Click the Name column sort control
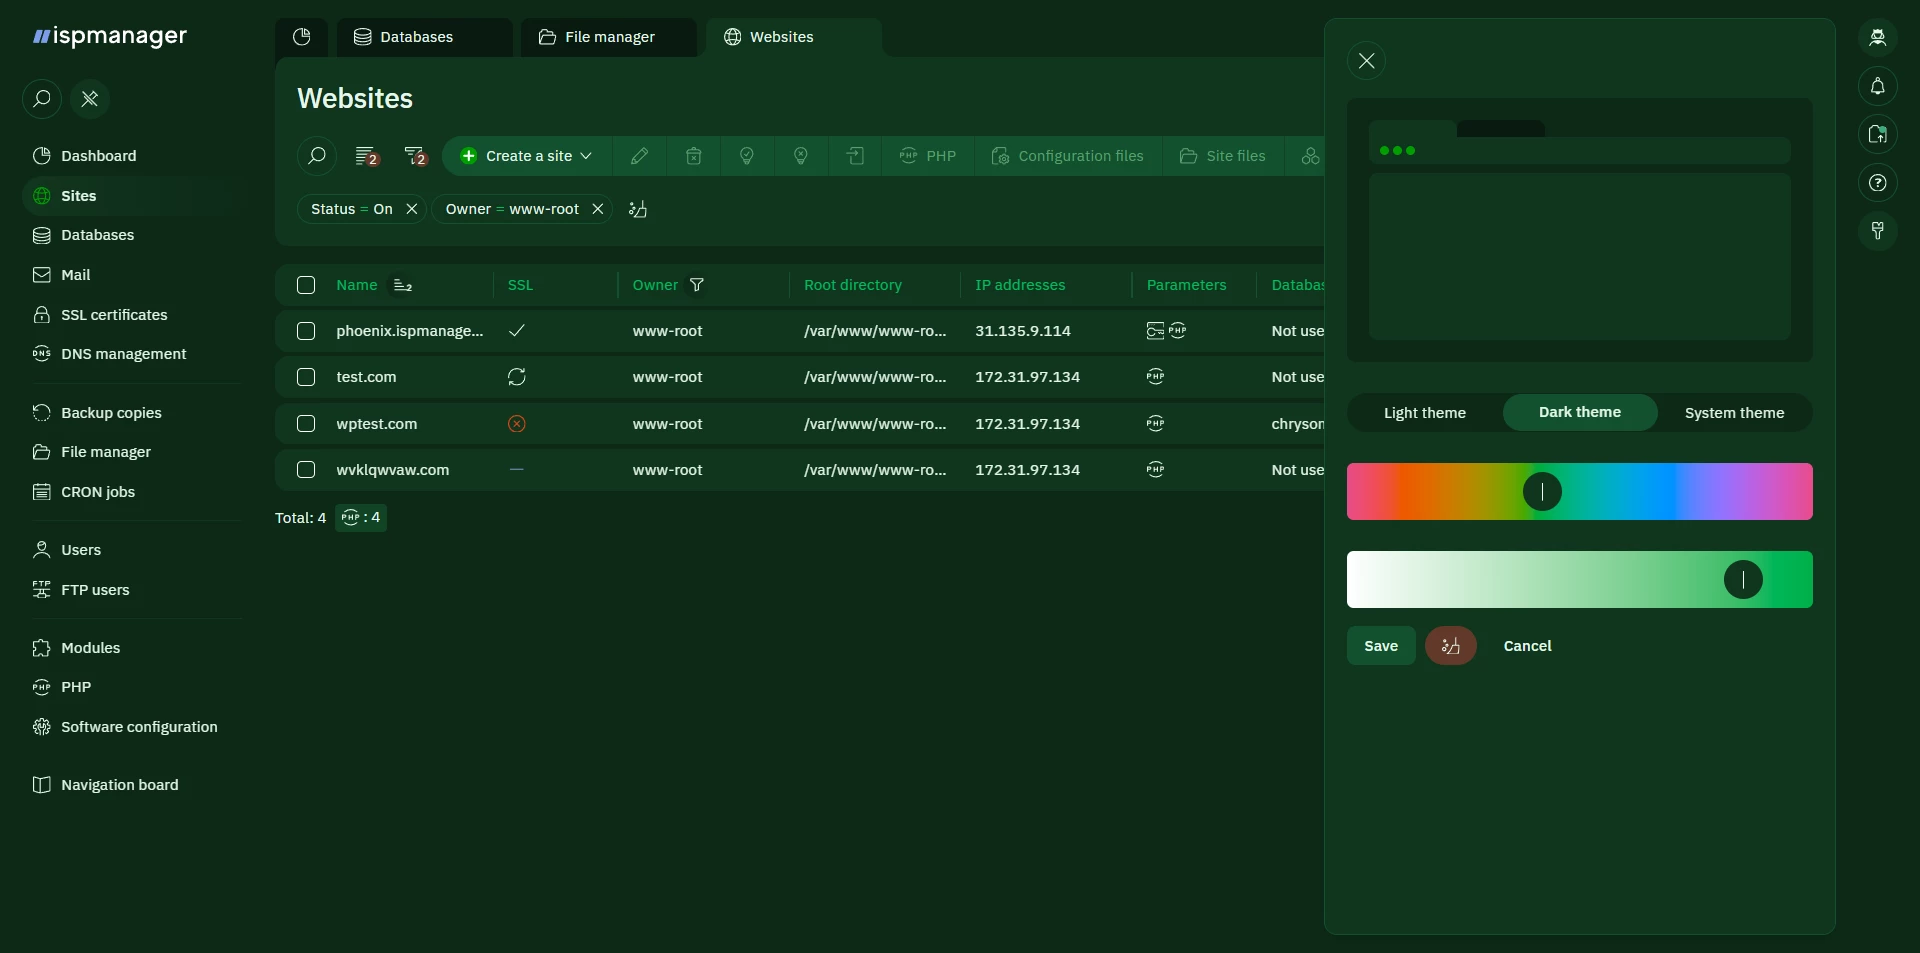 tap(404, 286)
